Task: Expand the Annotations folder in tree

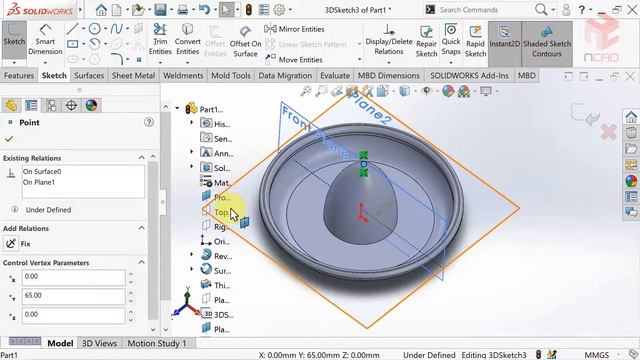Action: tap(192, 152)
